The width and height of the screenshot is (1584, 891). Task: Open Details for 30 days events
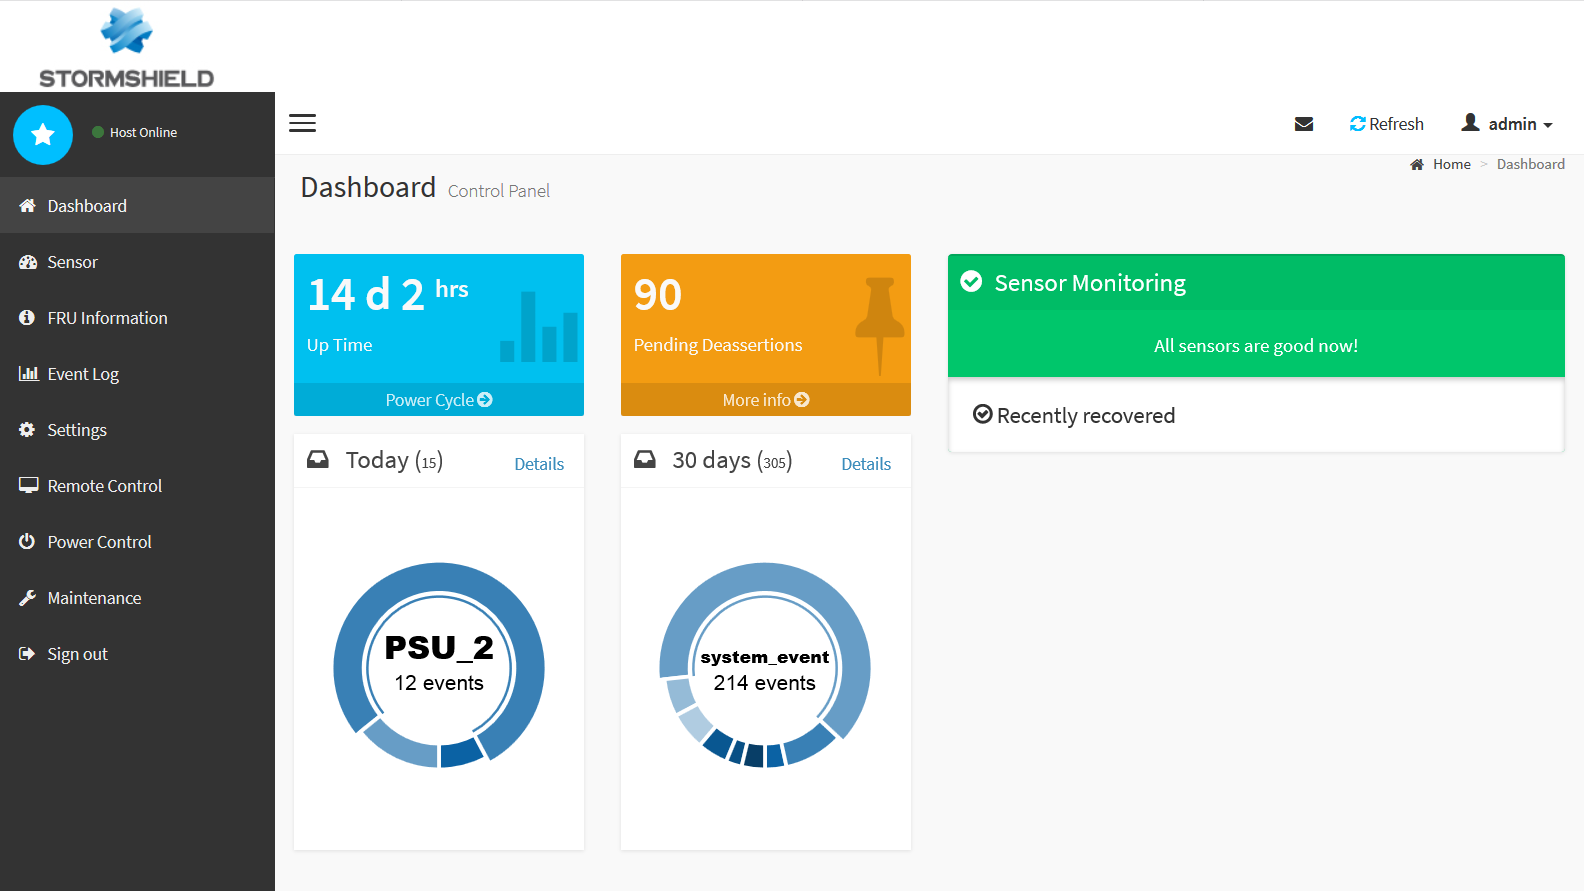click(866, 464)
